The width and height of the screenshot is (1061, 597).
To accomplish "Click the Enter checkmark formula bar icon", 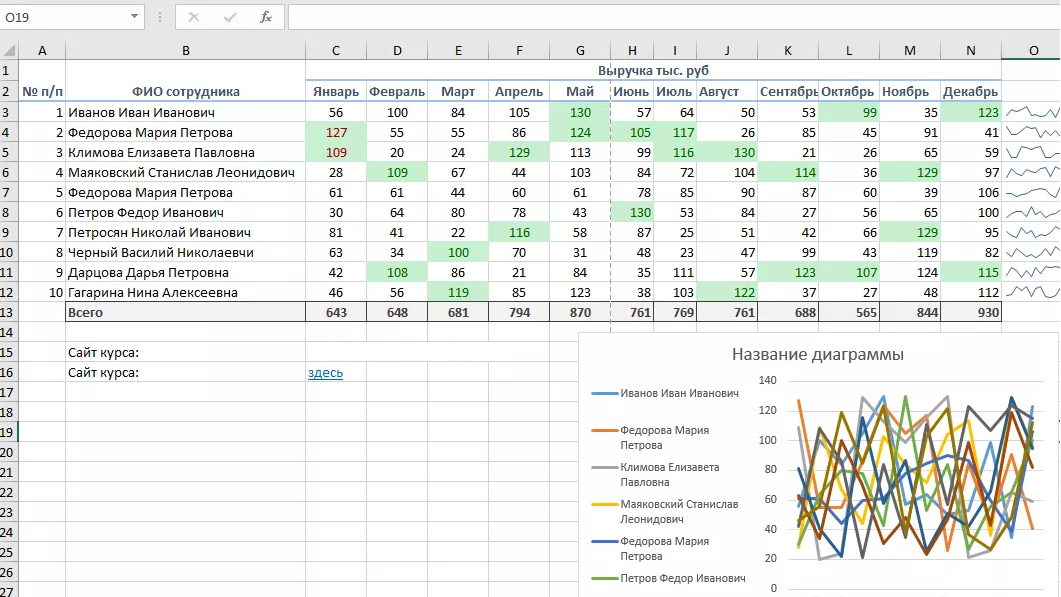I will pyautogui.click(x=230, y=17).
